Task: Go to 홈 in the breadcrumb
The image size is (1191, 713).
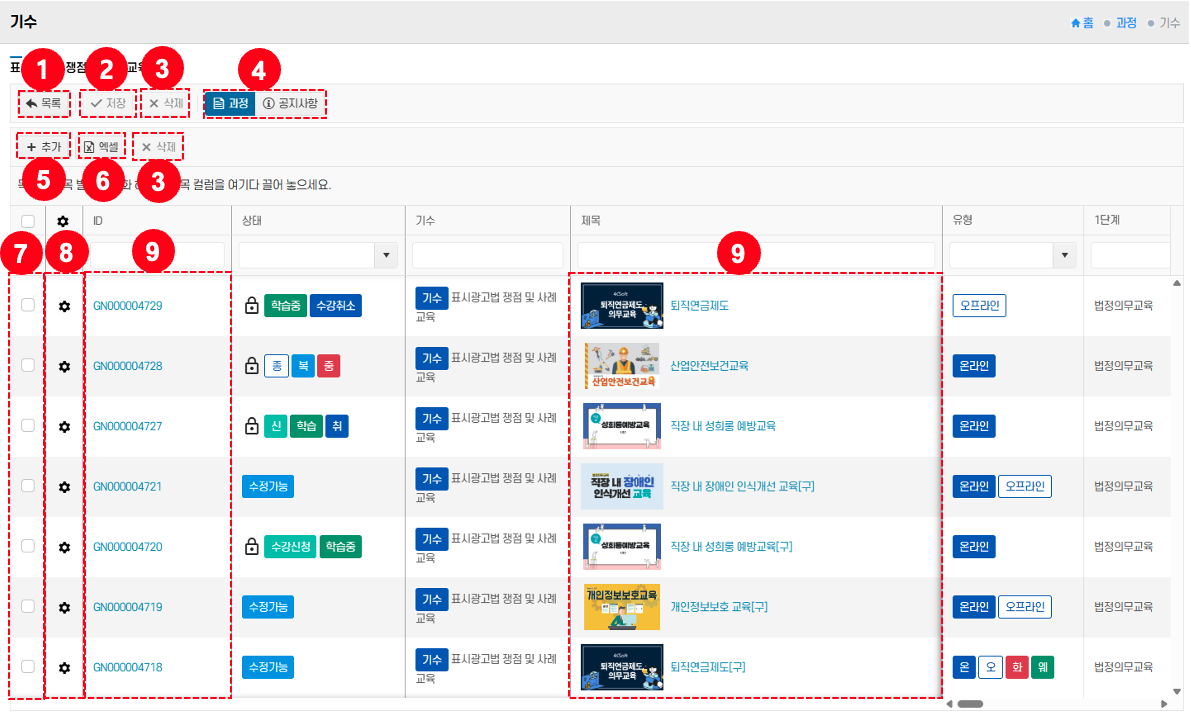Action: (1082, 22)
